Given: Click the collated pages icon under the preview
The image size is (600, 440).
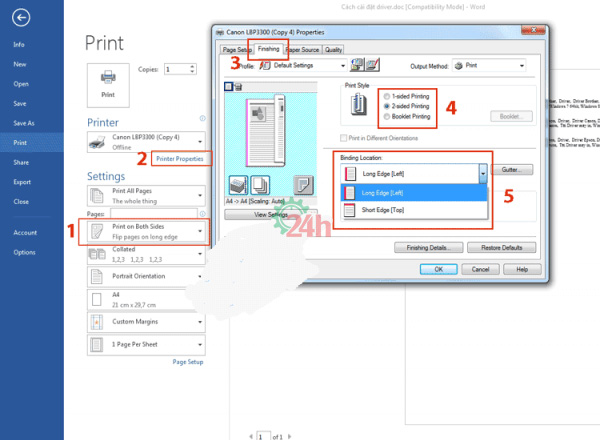Looking at the screenshot, I should coord(260,185).
